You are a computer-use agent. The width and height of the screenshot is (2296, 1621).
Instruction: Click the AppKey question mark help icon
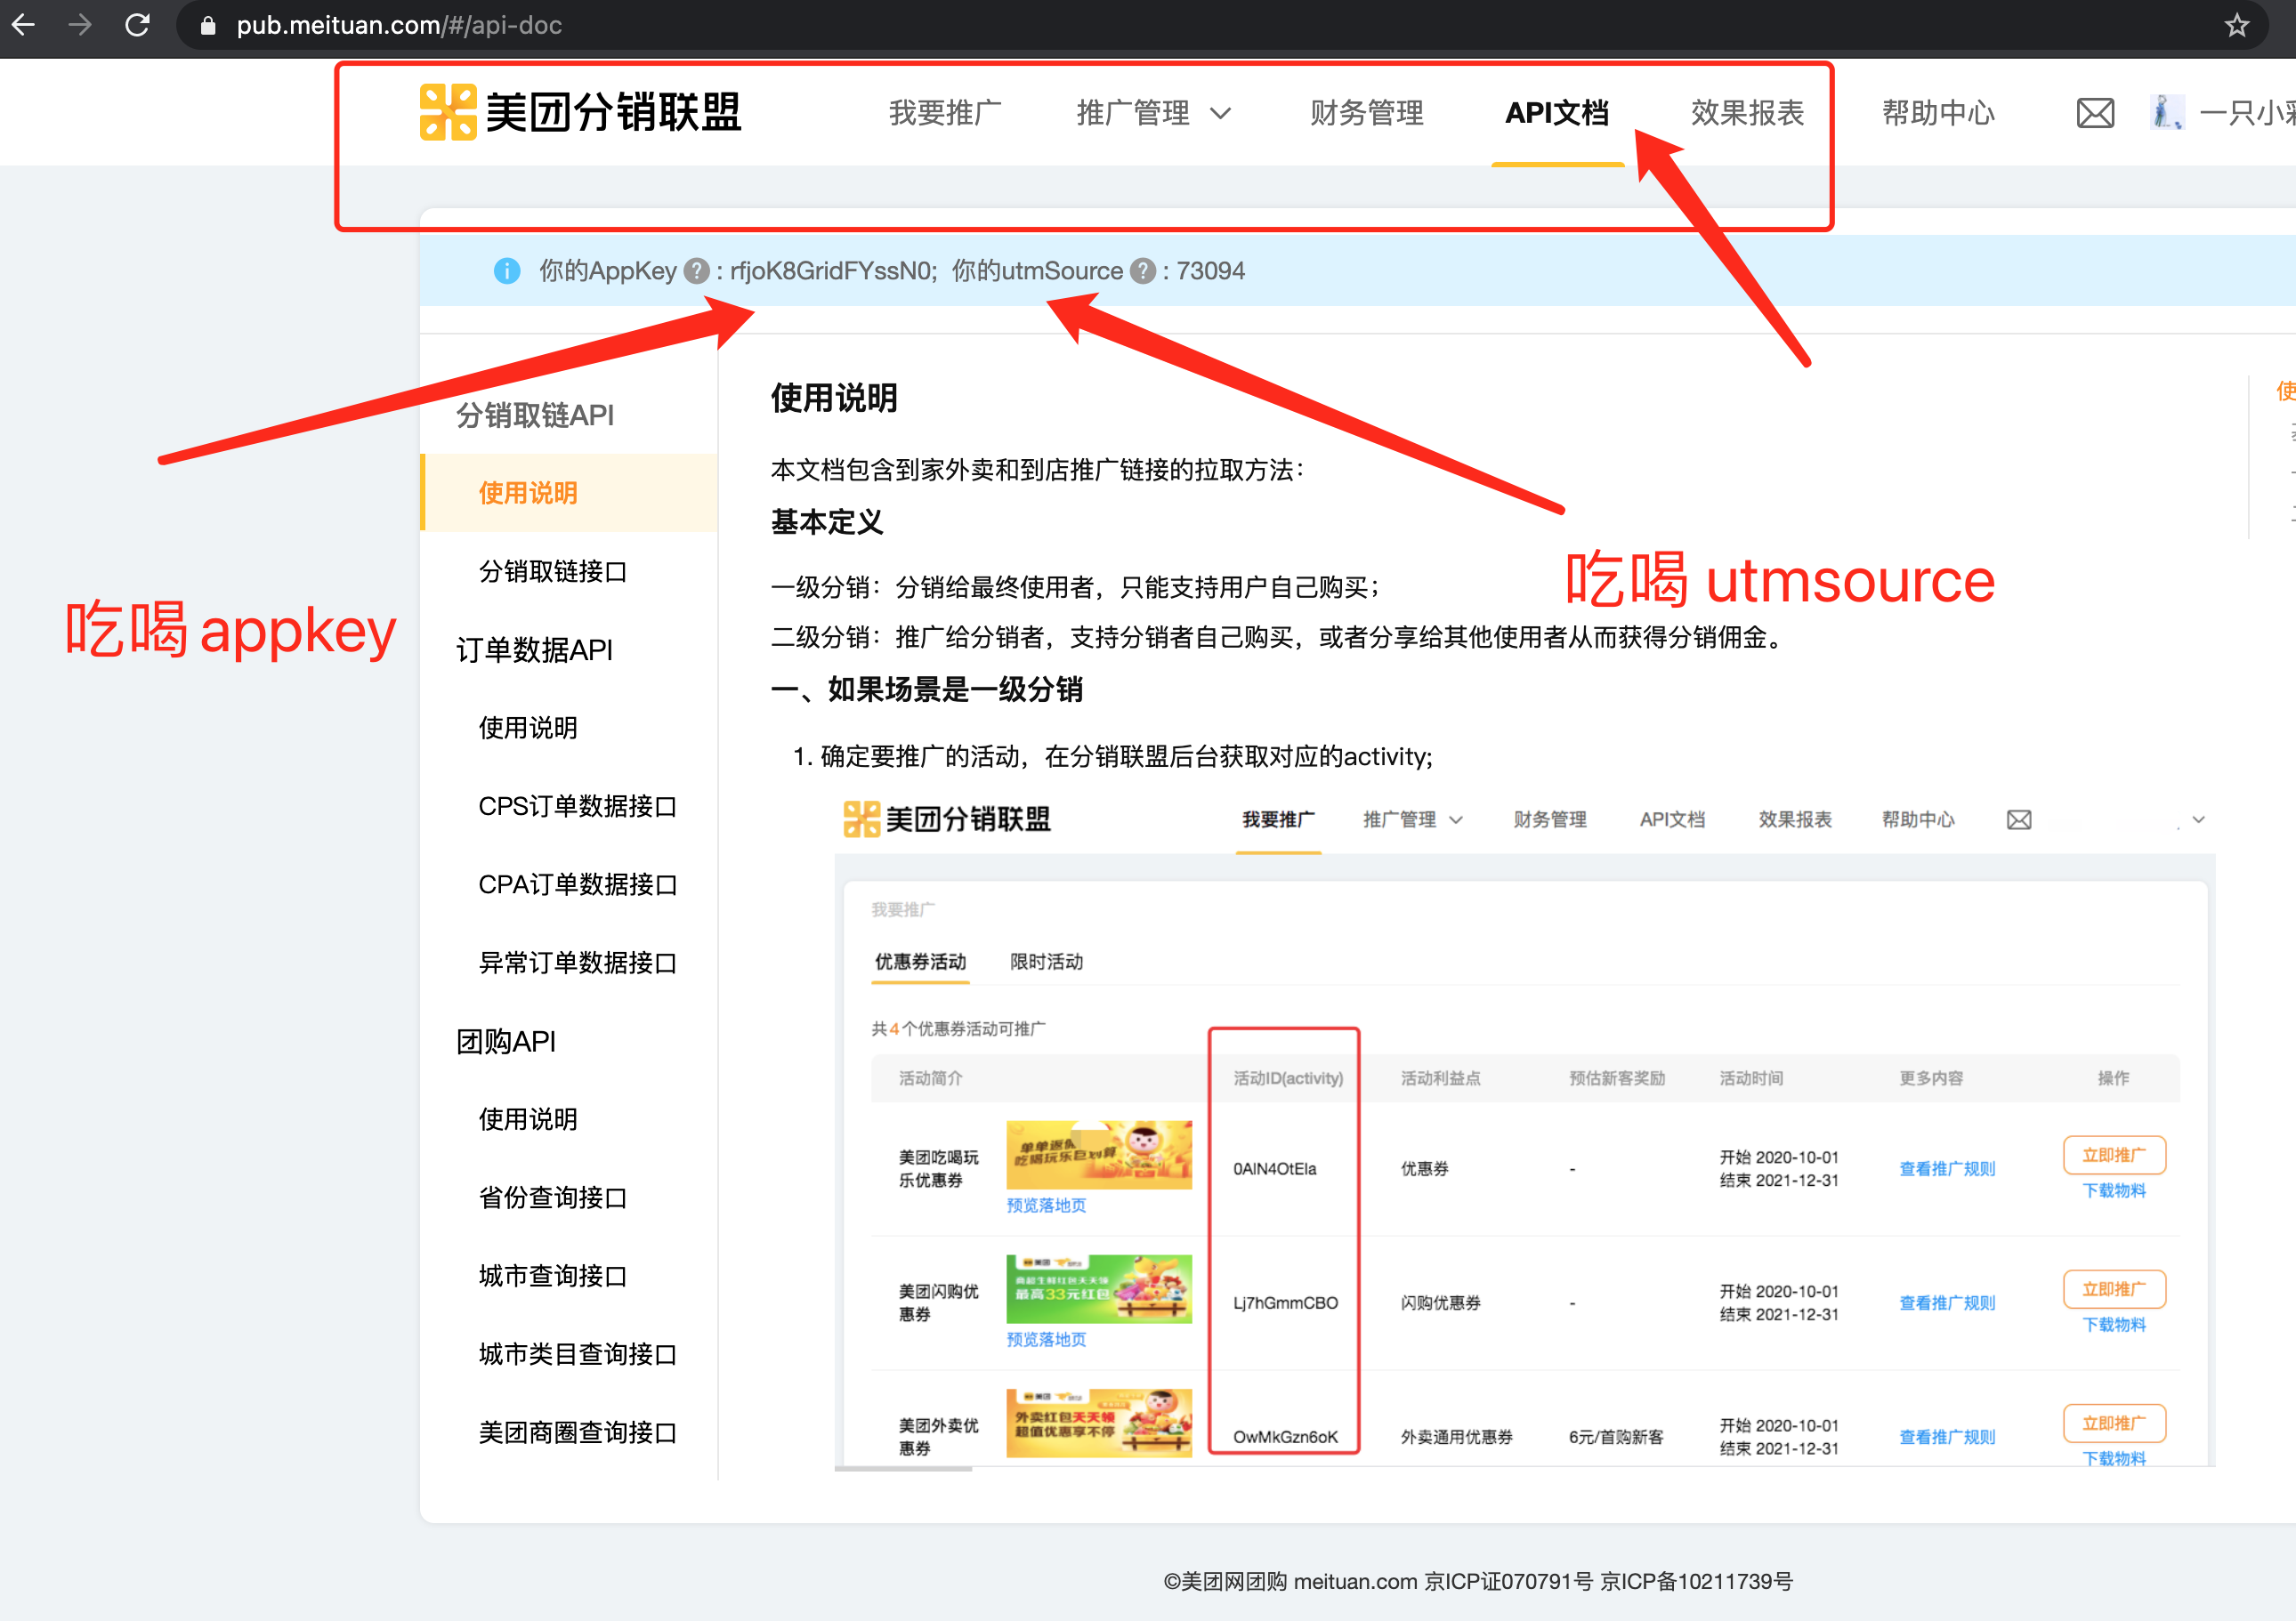[696, 271]
